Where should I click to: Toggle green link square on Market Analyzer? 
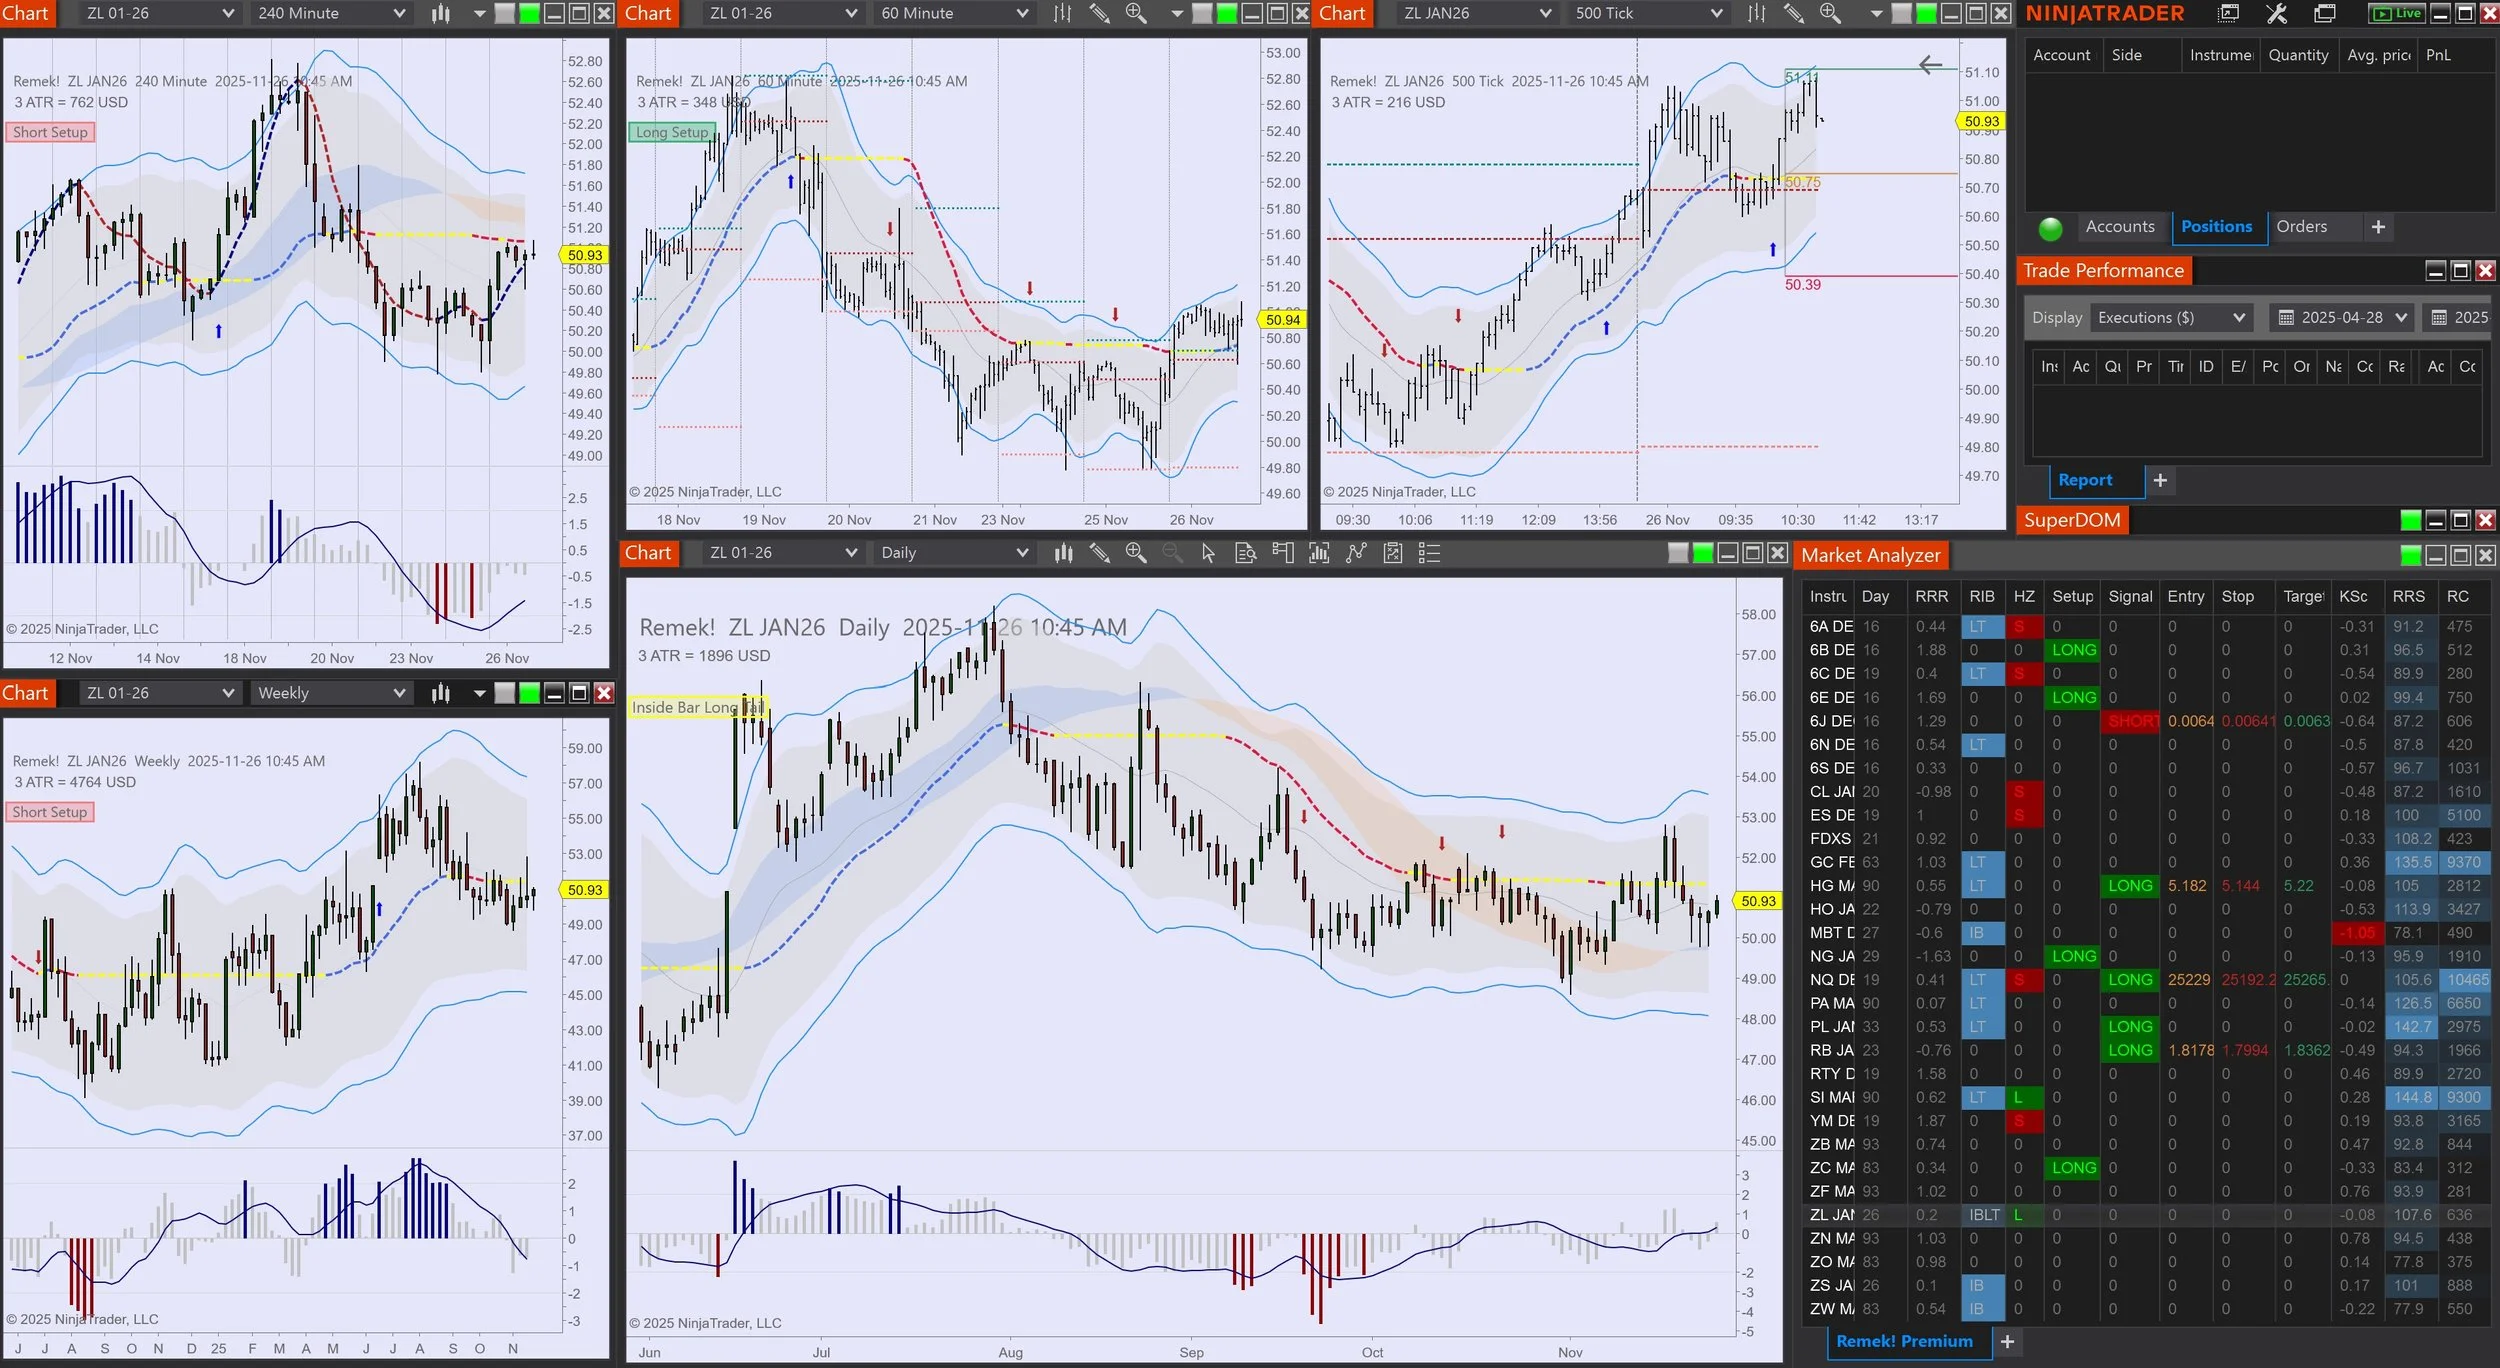2410,555
